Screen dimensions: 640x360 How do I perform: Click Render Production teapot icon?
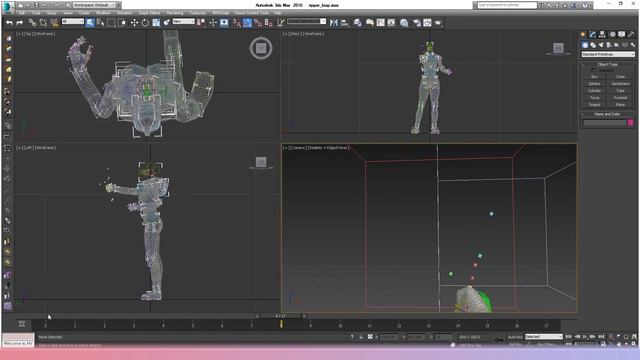point(438,23)
